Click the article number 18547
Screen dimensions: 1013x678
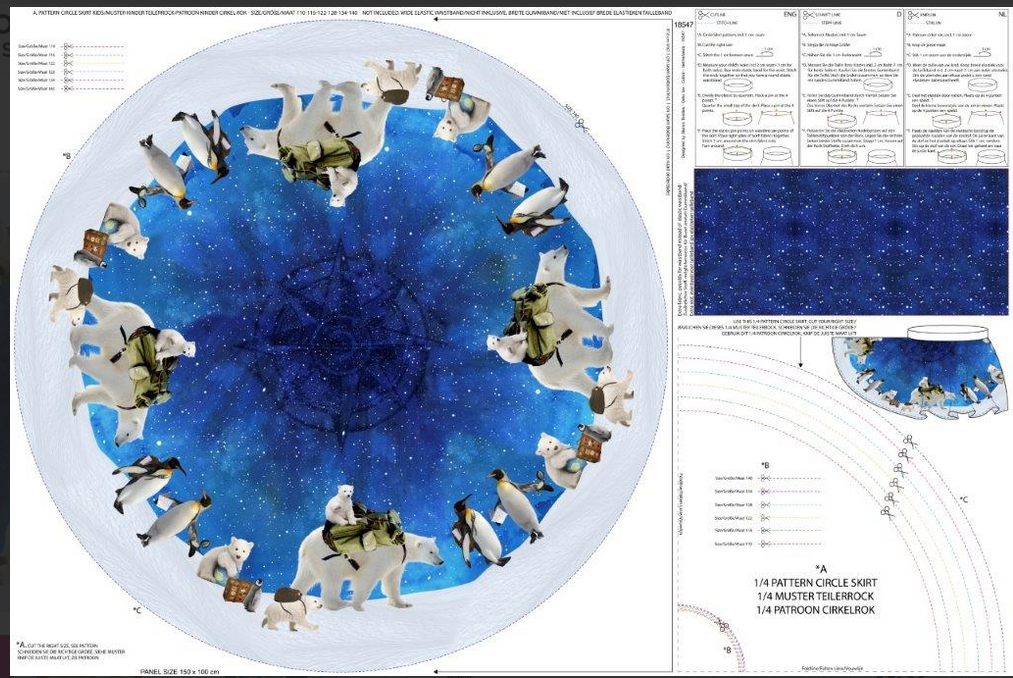[x=683, y=25]
